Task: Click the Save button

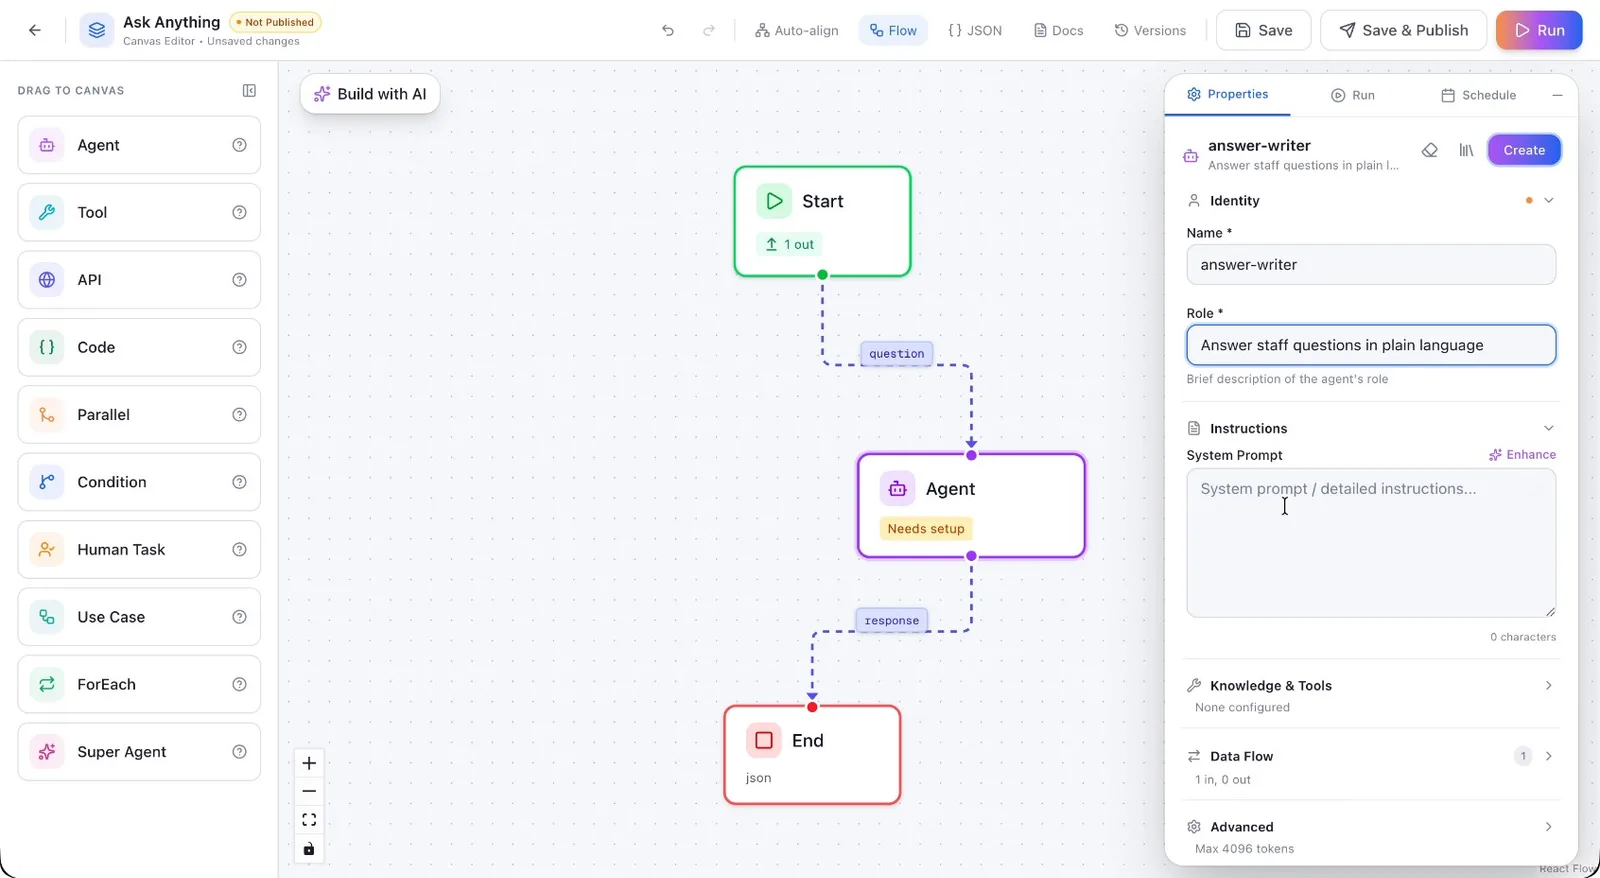Action: (1264, 30)
